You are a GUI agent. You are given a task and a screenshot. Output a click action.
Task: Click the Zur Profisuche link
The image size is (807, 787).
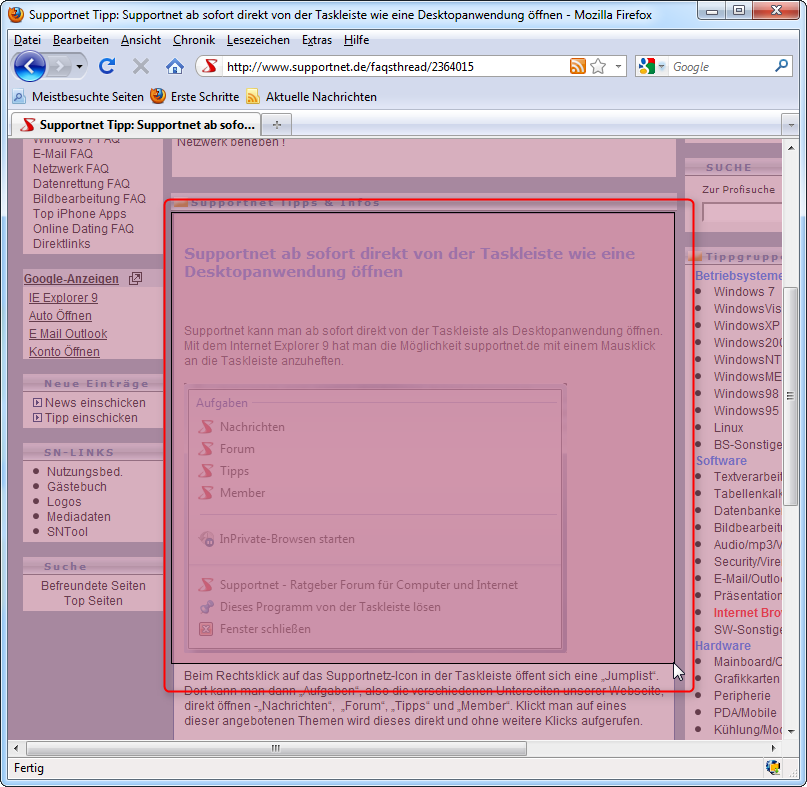pyautogui.click(x=739, y=189)
